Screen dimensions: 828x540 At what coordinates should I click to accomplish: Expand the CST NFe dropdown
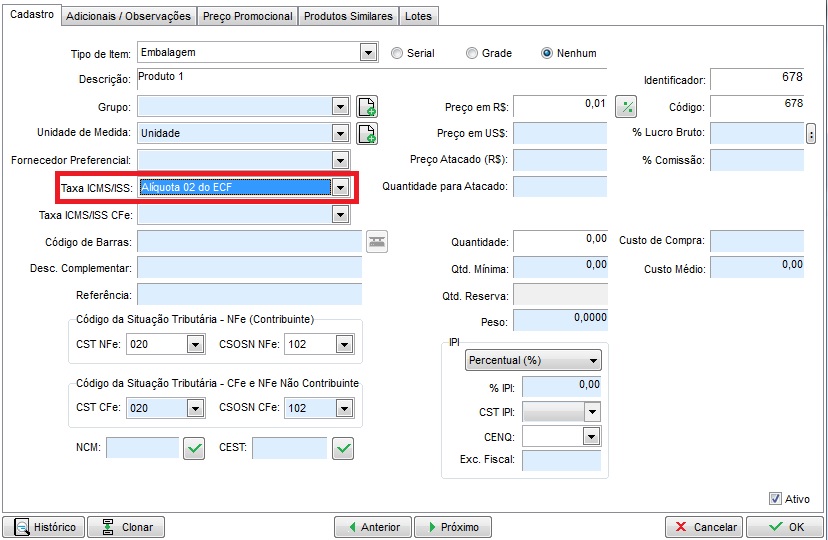pyautogui.click(x=194, y=345)
